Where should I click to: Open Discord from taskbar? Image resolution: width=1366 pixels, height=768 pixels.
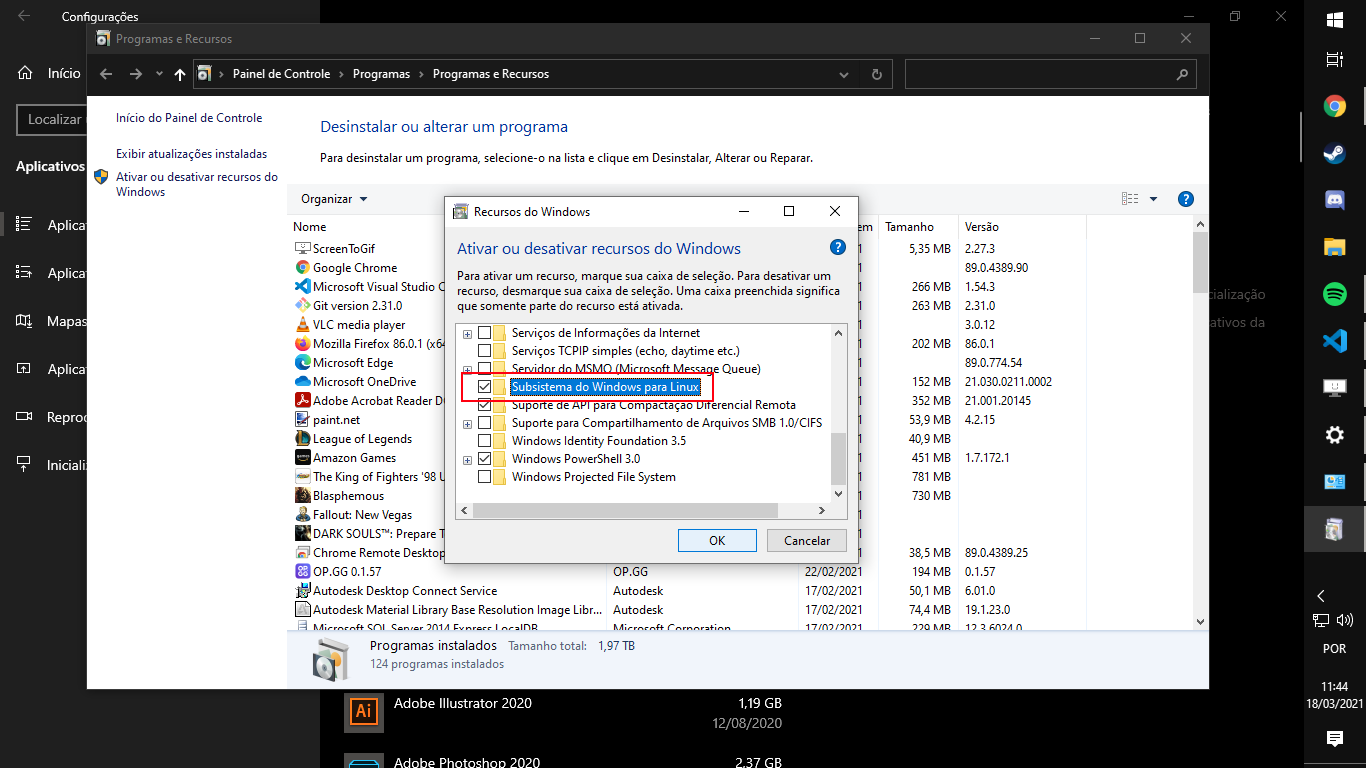(x=1334, y=200)
